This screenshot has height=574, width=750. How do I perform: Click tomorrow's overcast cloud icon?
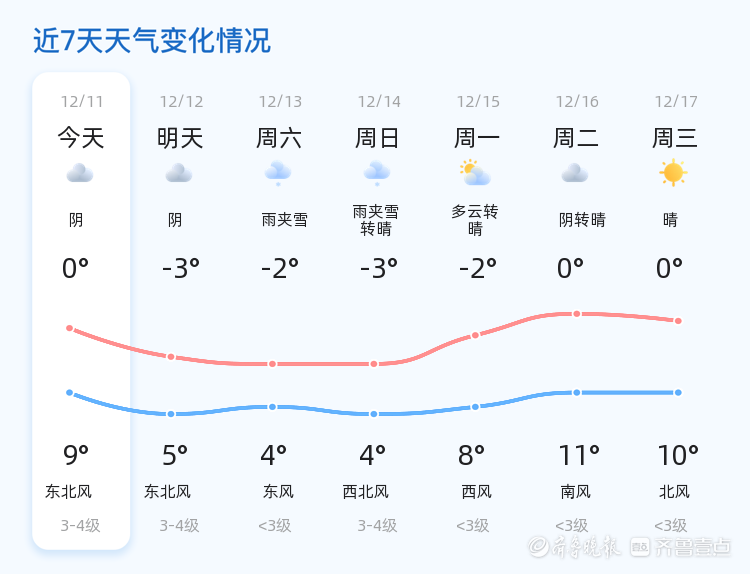(179, 174)
